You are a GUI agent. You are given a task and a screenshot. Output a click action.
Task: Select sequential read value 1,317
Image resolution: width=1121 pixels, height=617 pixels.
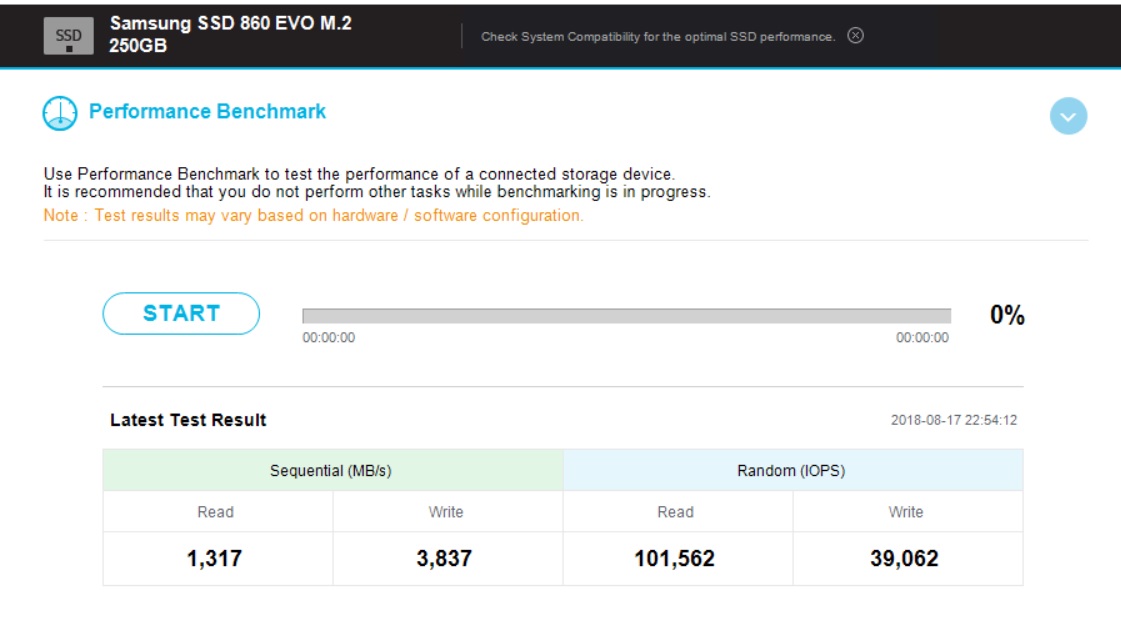coord(214,558)
